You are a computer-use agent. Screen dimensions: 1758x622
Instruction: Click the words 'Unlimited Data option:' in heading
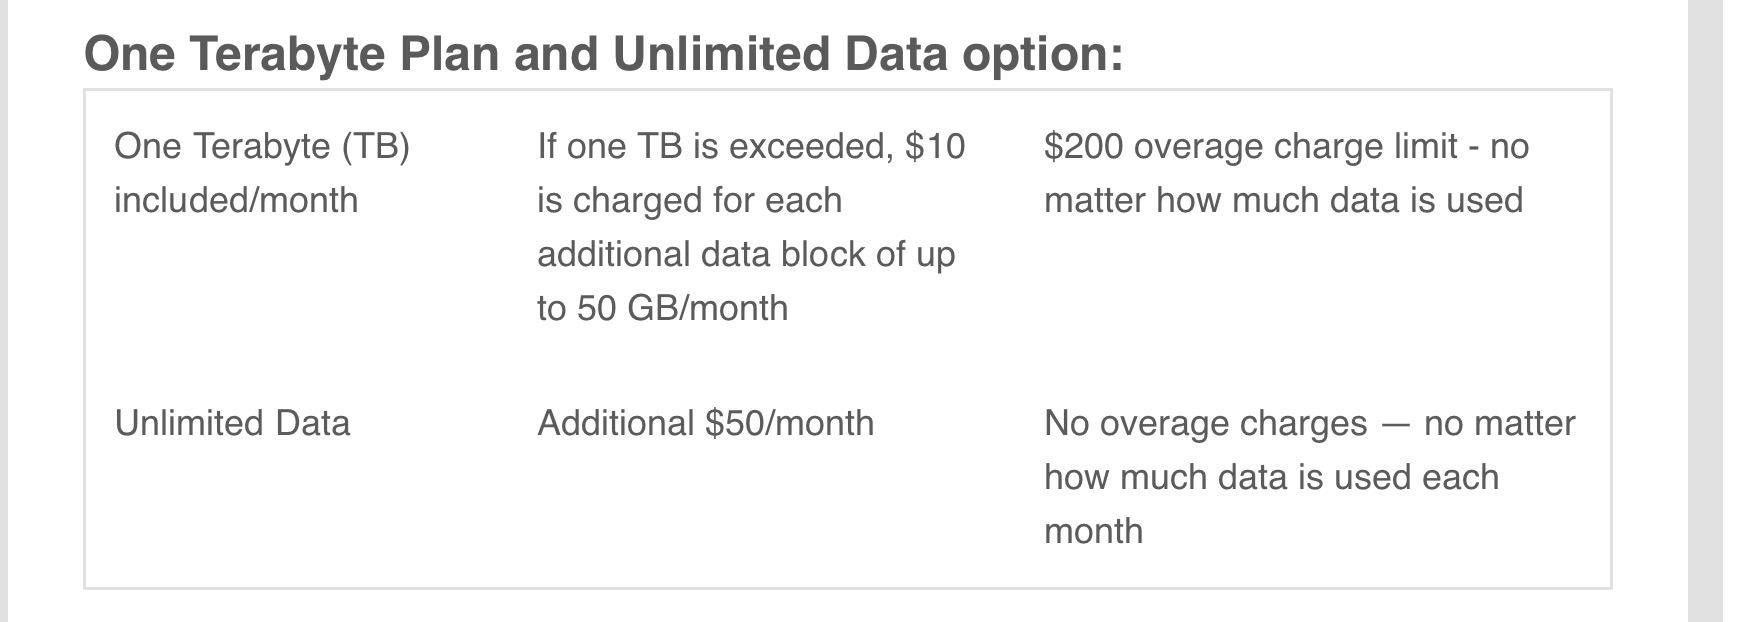868,53
